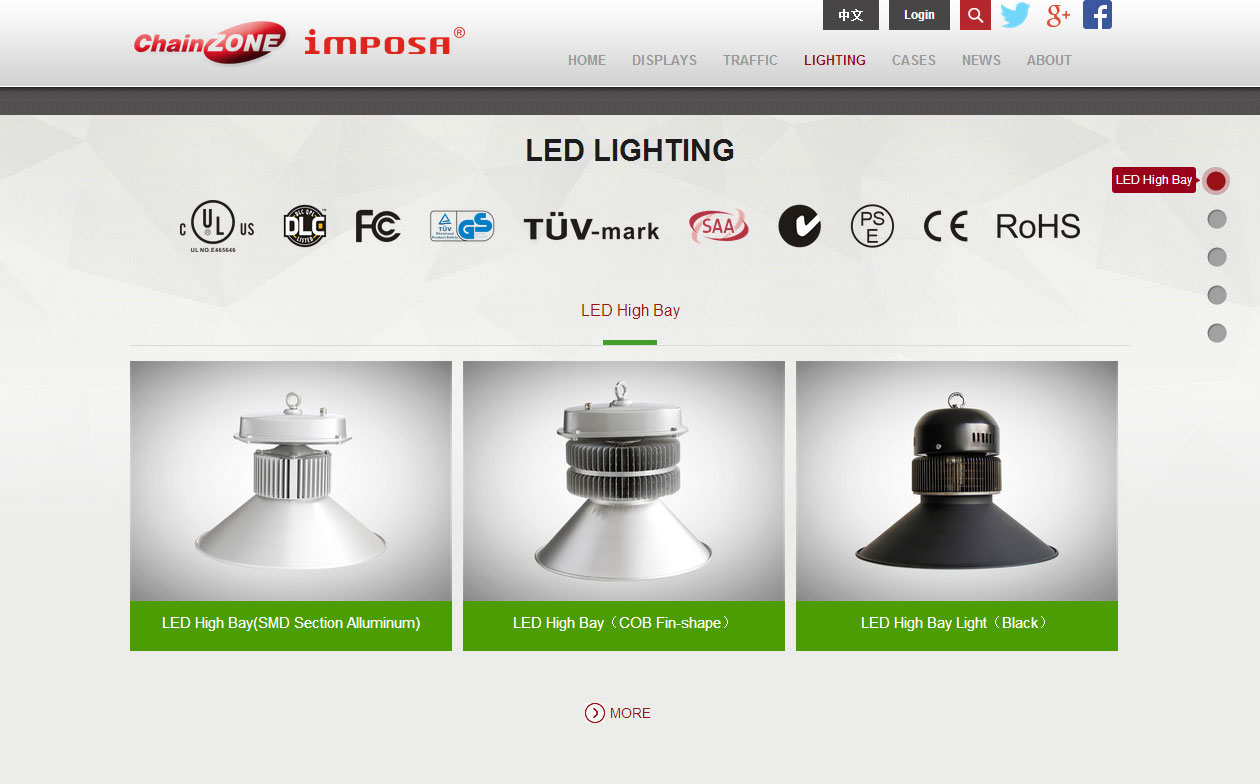Click the Imposa logo
The width and height of the screenshot is (1260, 784).
(385, 41)
